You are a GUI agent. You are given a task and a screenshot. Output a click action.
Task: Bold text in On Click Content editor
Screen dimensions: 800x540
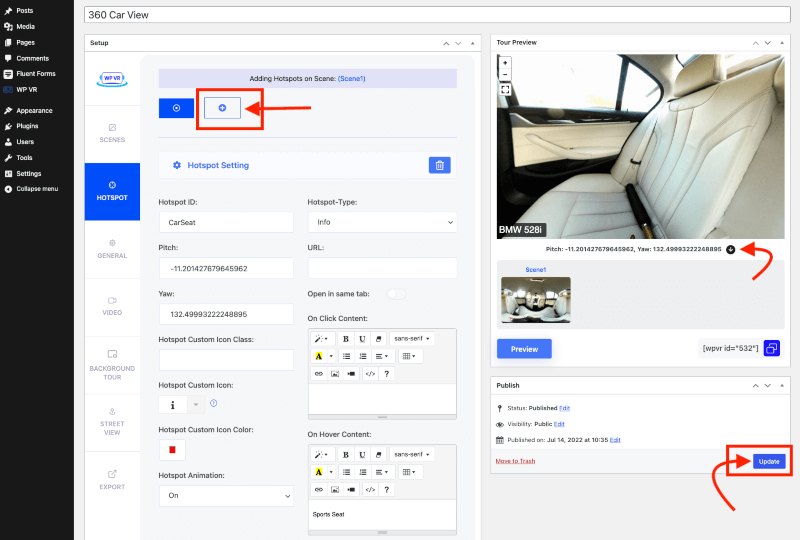345,338
